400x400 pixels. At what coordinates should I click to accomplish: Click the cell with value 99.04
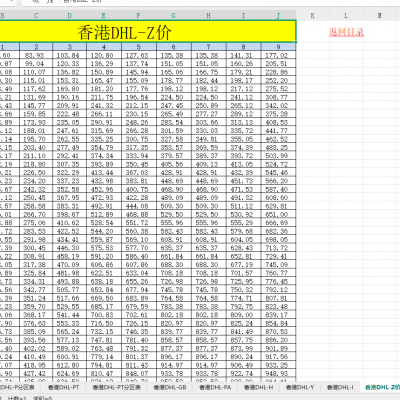36,64
